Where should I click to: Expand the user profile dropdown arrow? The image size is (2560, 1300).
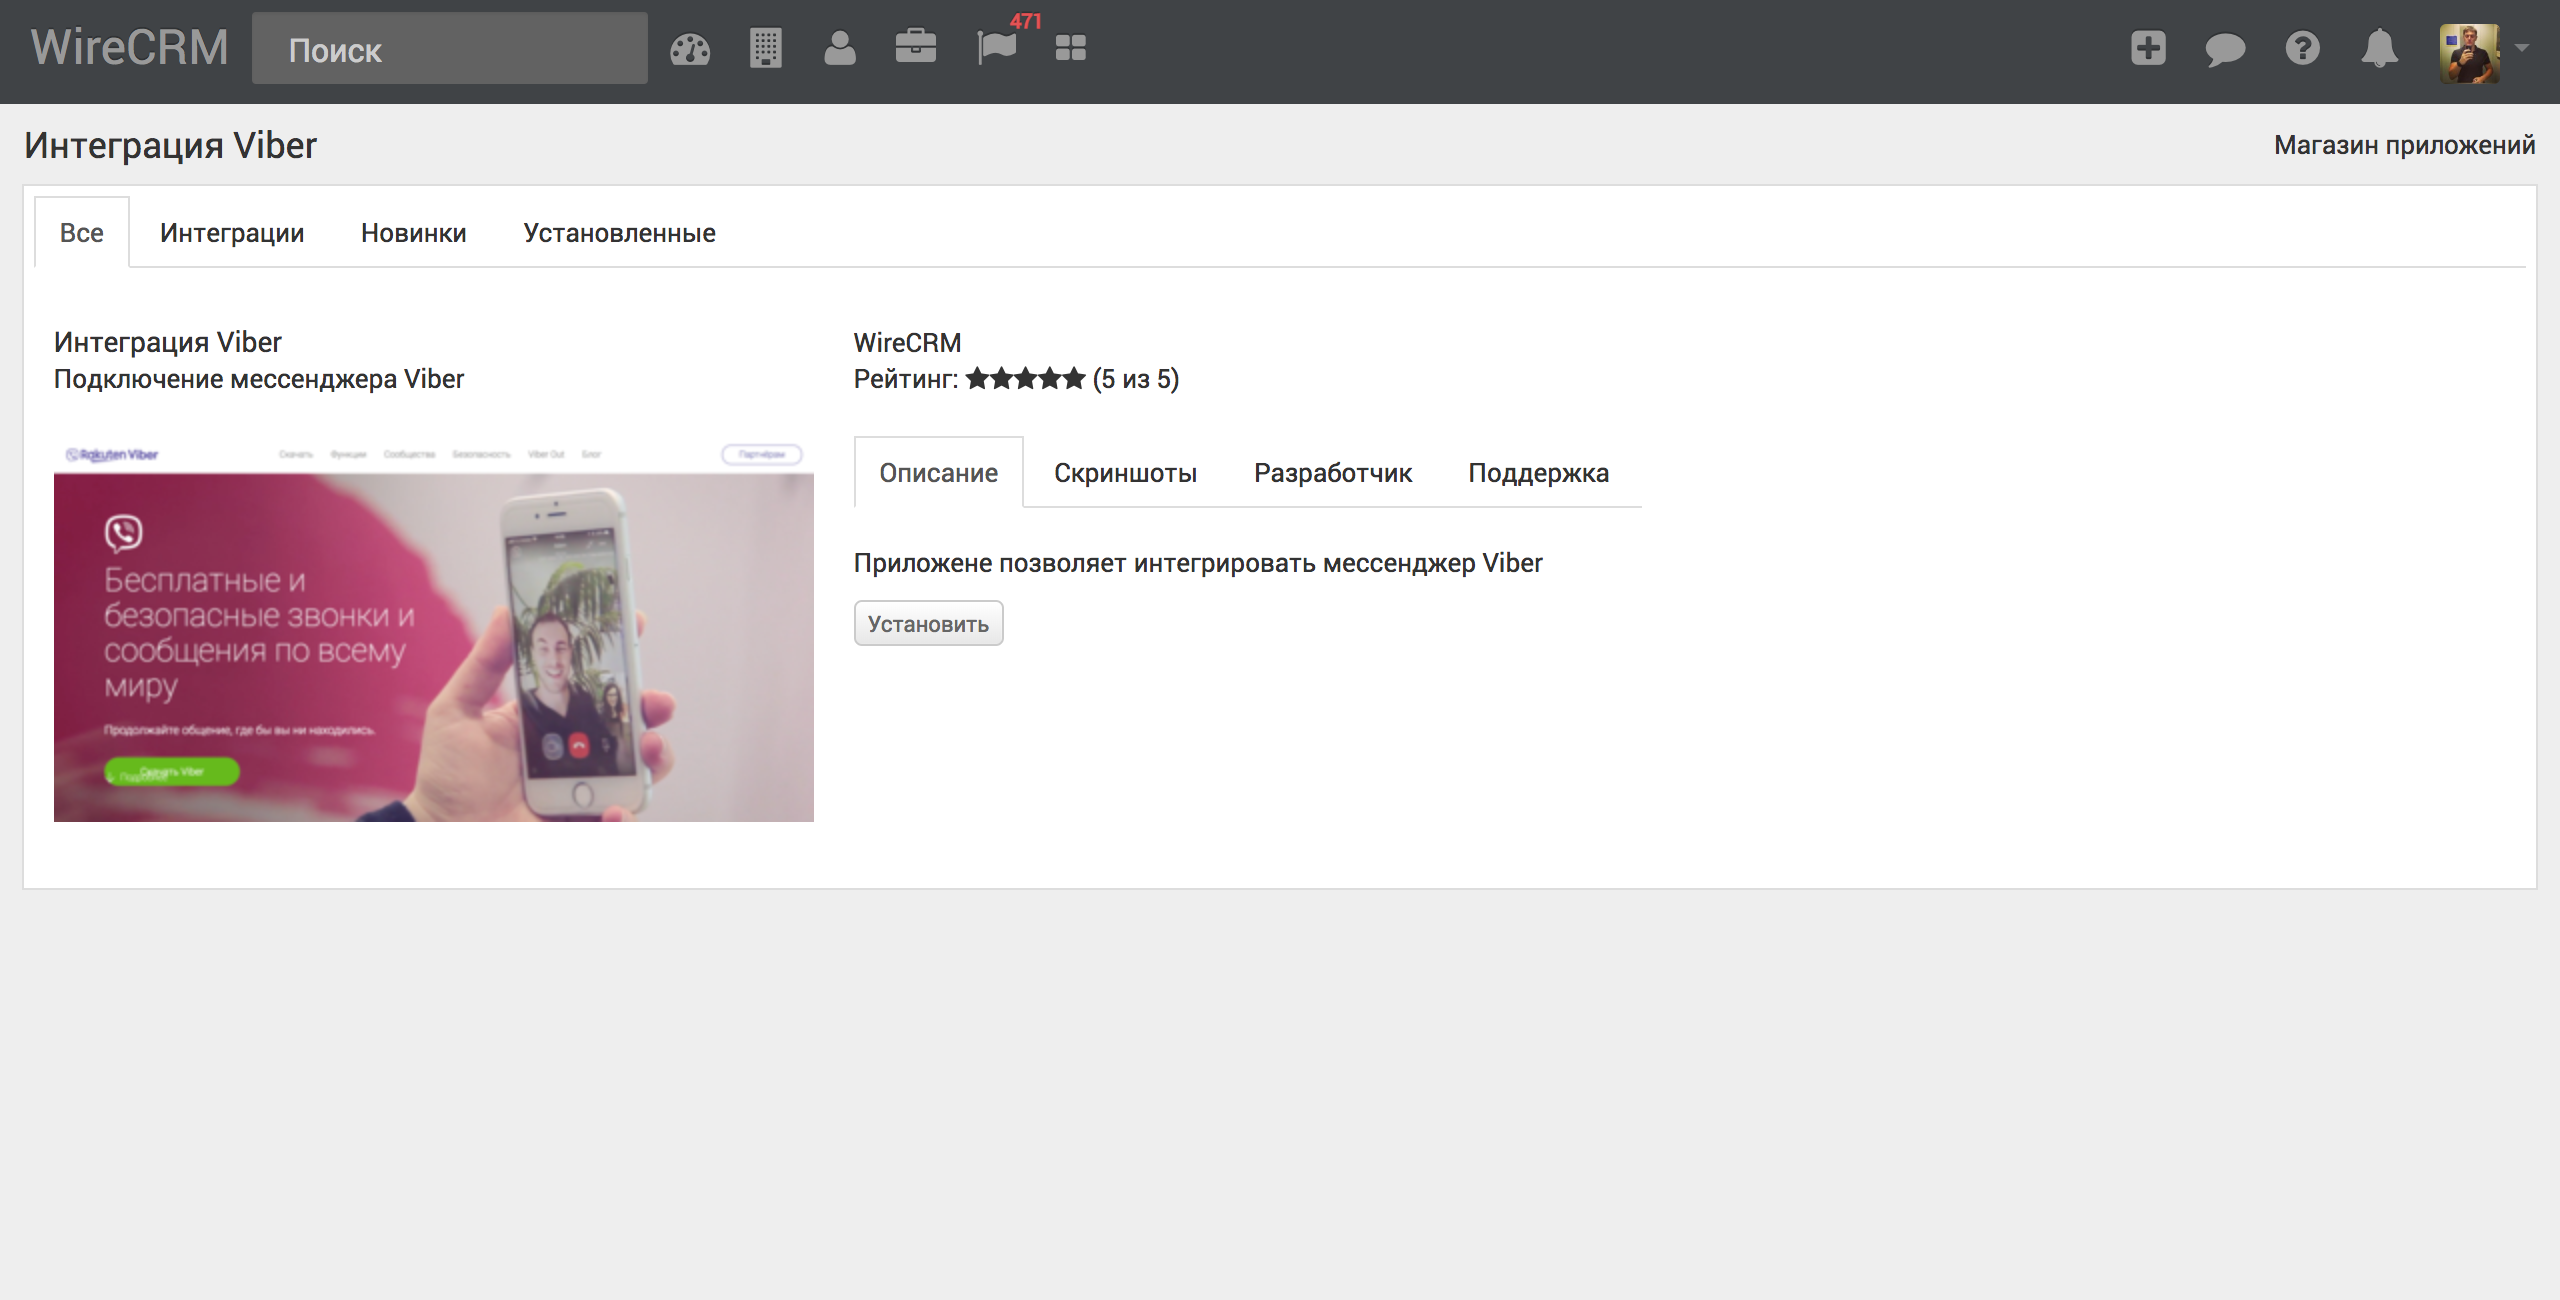coord(2522,47)
